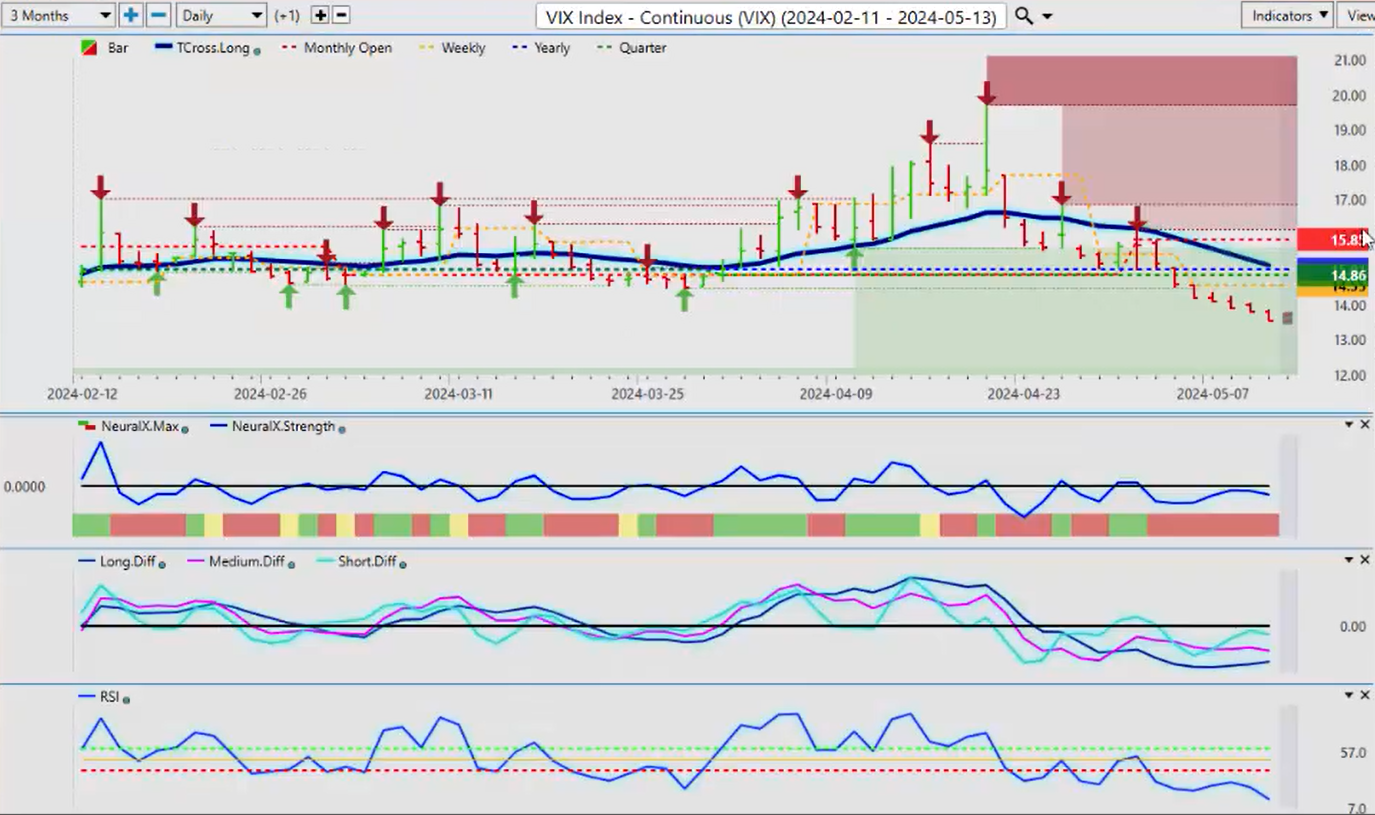
Task: Select the Short.Diff legend label
Action: coord(367,562)
